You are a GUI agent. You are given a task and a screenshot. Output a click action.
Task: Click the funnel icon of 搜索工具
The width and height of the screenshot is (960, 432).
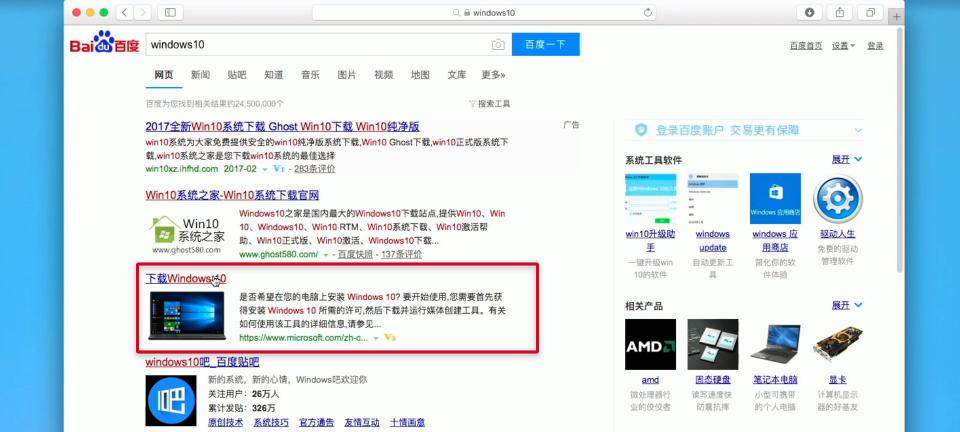(x=473, y=104)
